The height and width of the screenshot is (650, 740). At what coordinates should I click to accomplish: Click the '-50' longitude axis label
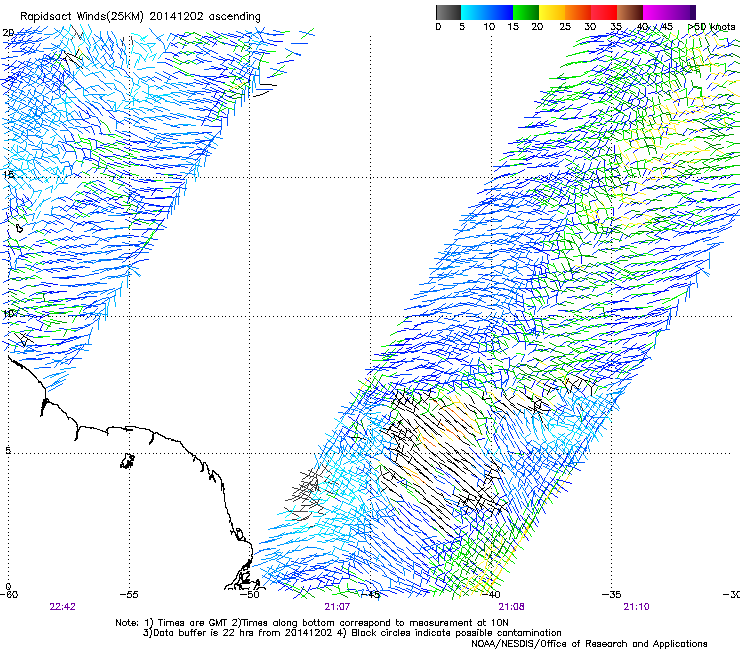click(250, 594)
